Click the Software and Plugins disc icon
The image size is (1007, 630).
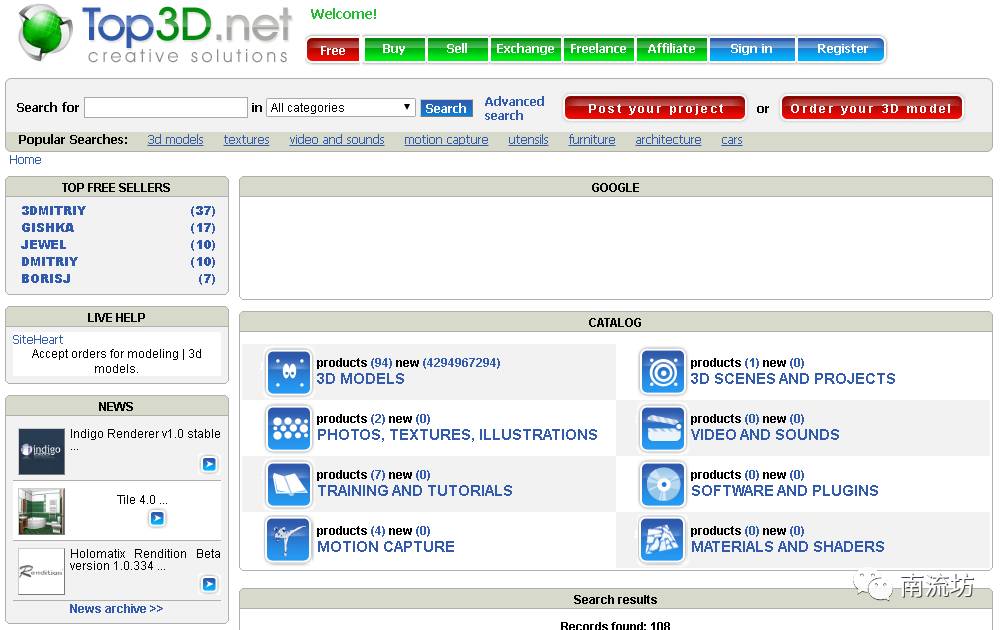point(662,484)
